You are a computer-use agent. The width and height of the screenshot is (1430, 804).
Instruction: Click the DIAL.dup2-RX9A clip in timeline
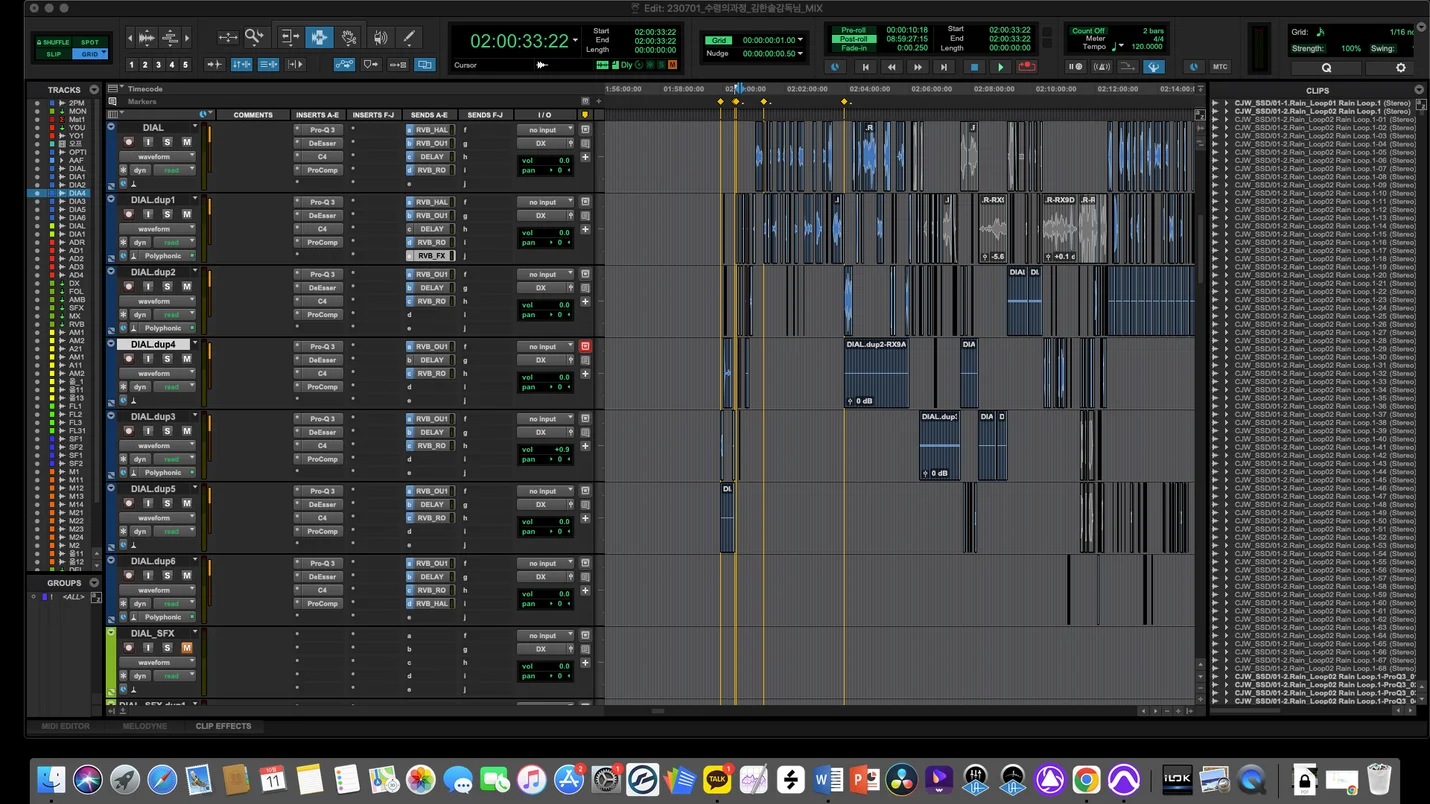(876, 372)
